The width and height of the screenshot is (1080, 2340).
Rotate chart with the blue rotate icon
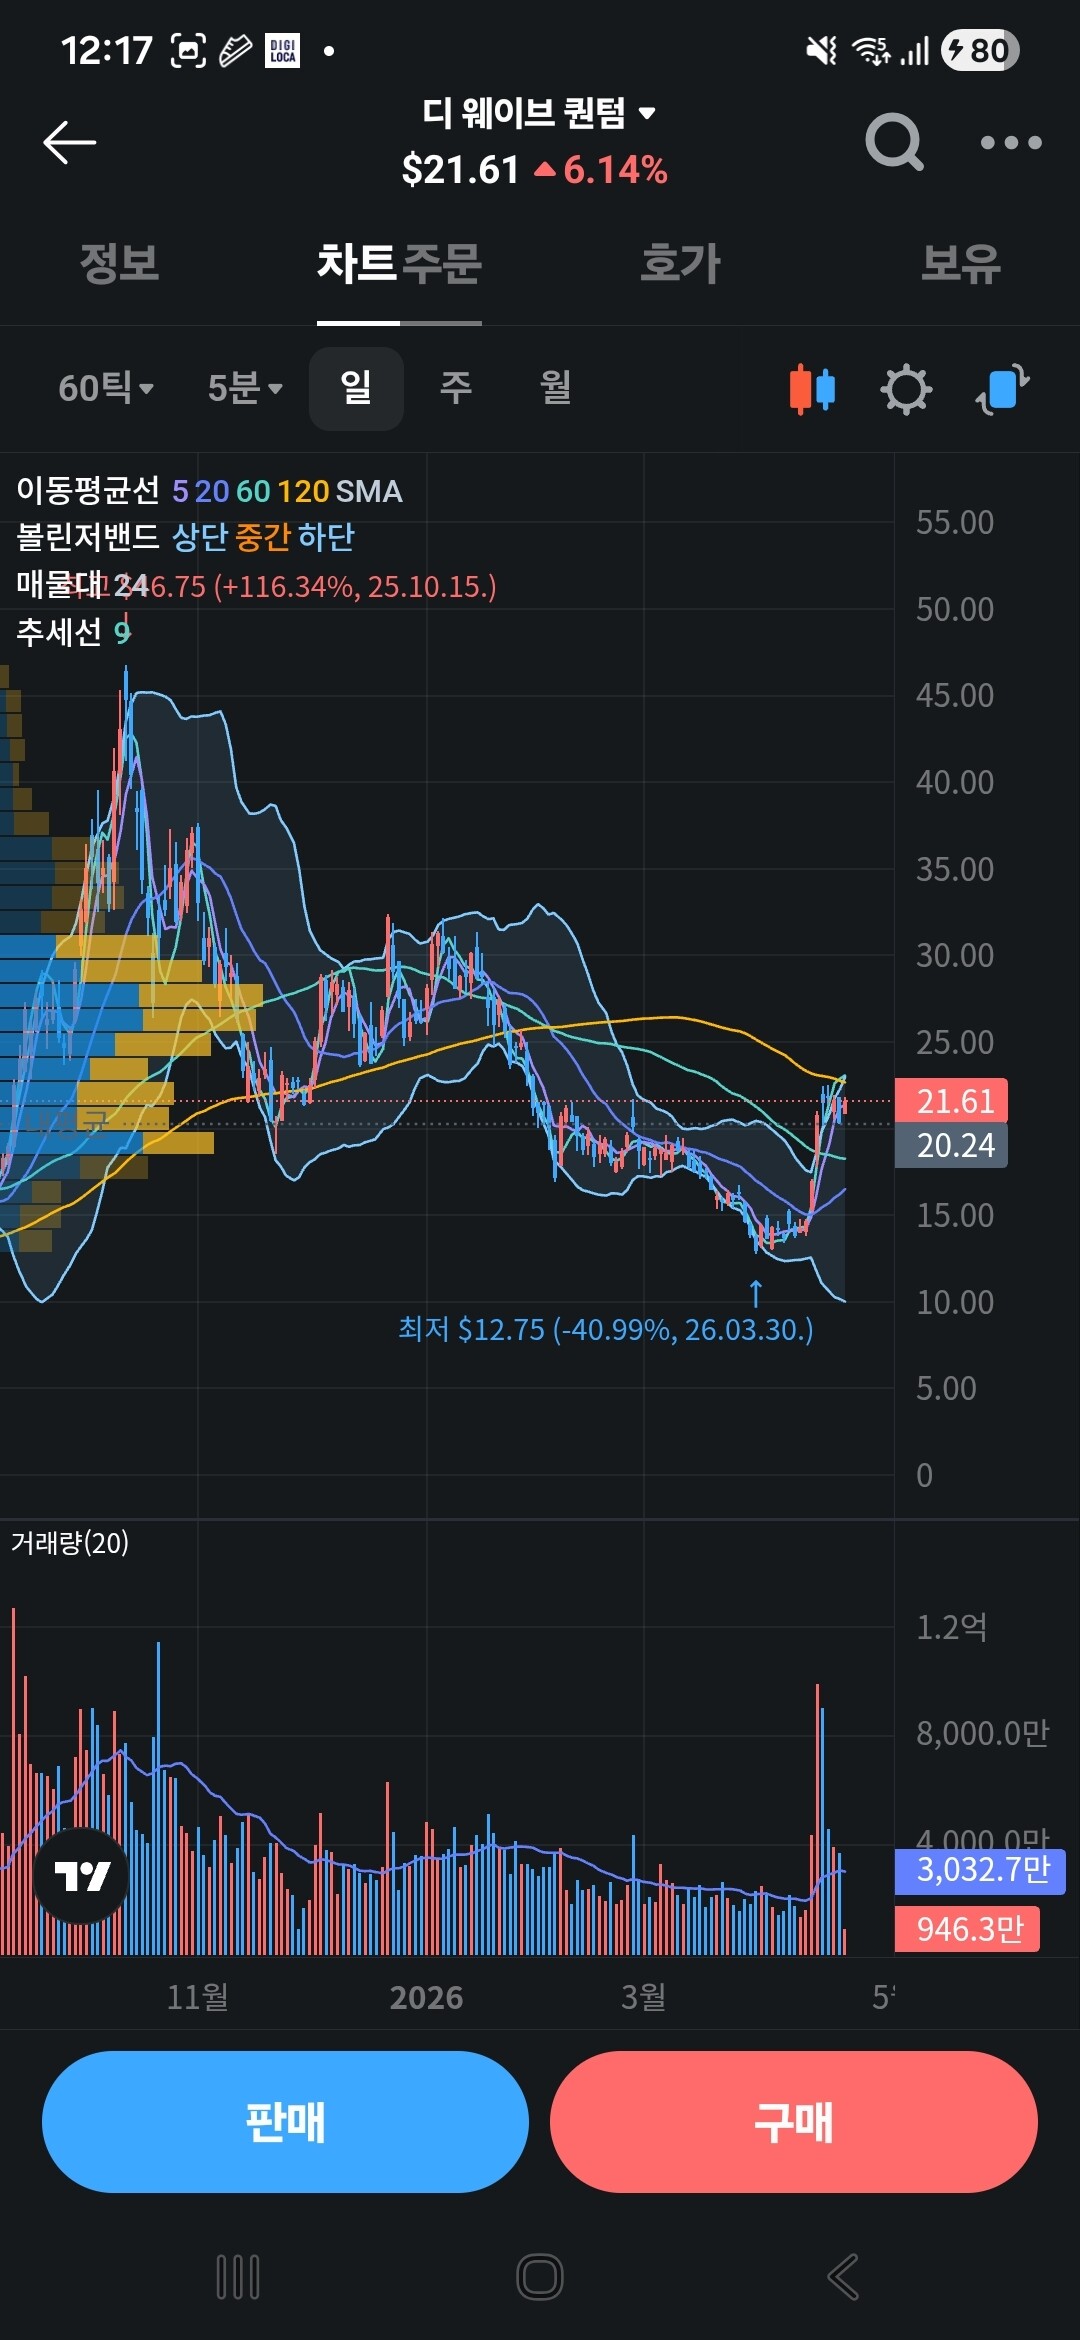(1003, 389)
